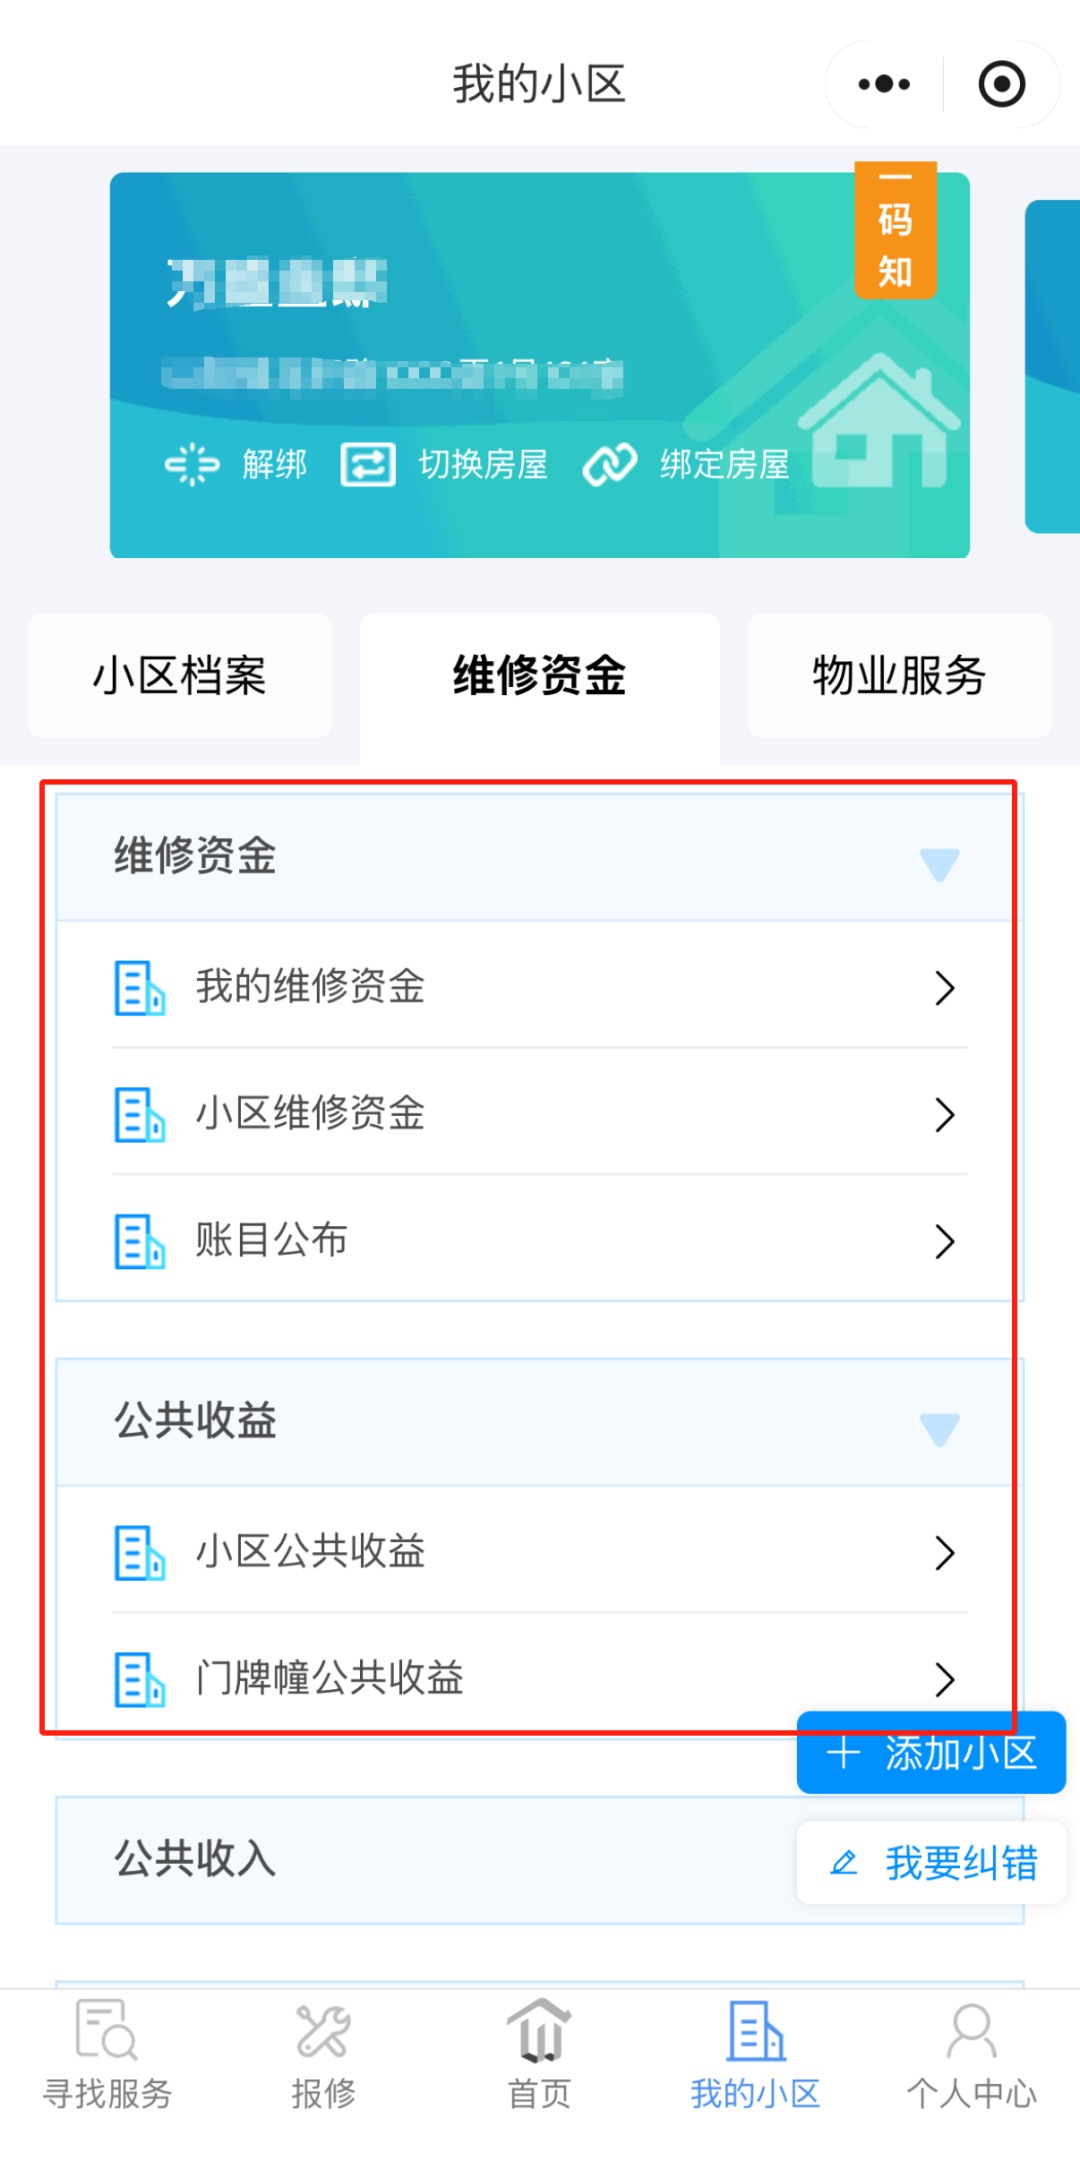Tap the 一码知 orange badge
Viewport: 1080px width, 2172px height.
click(x=895, y=232)
